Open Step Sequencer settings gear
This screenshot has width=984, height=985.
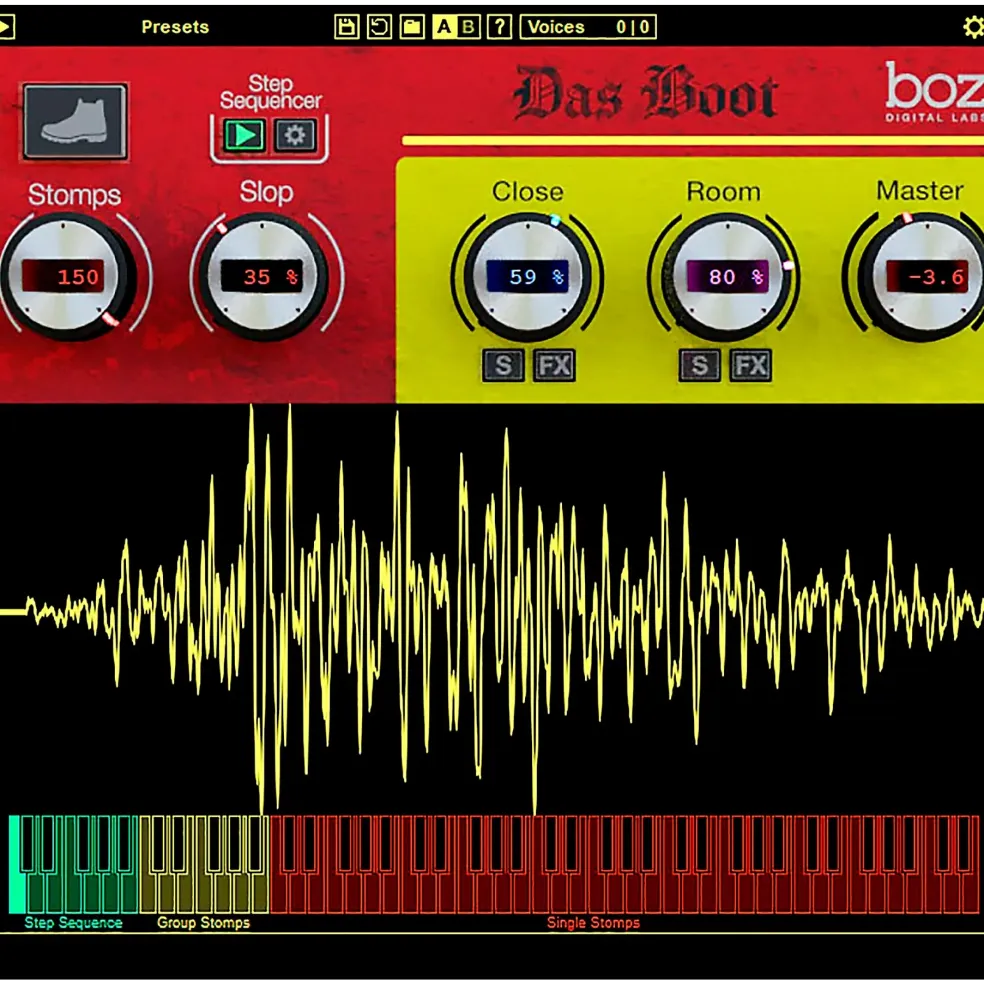coord(295,135)
